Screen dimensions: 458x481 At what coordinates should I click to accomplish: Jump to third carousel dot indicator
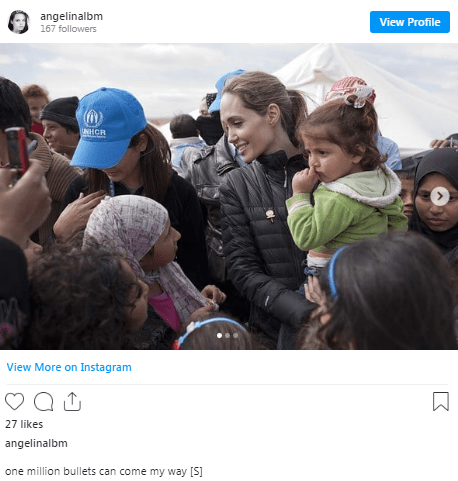tap(235, 335)
